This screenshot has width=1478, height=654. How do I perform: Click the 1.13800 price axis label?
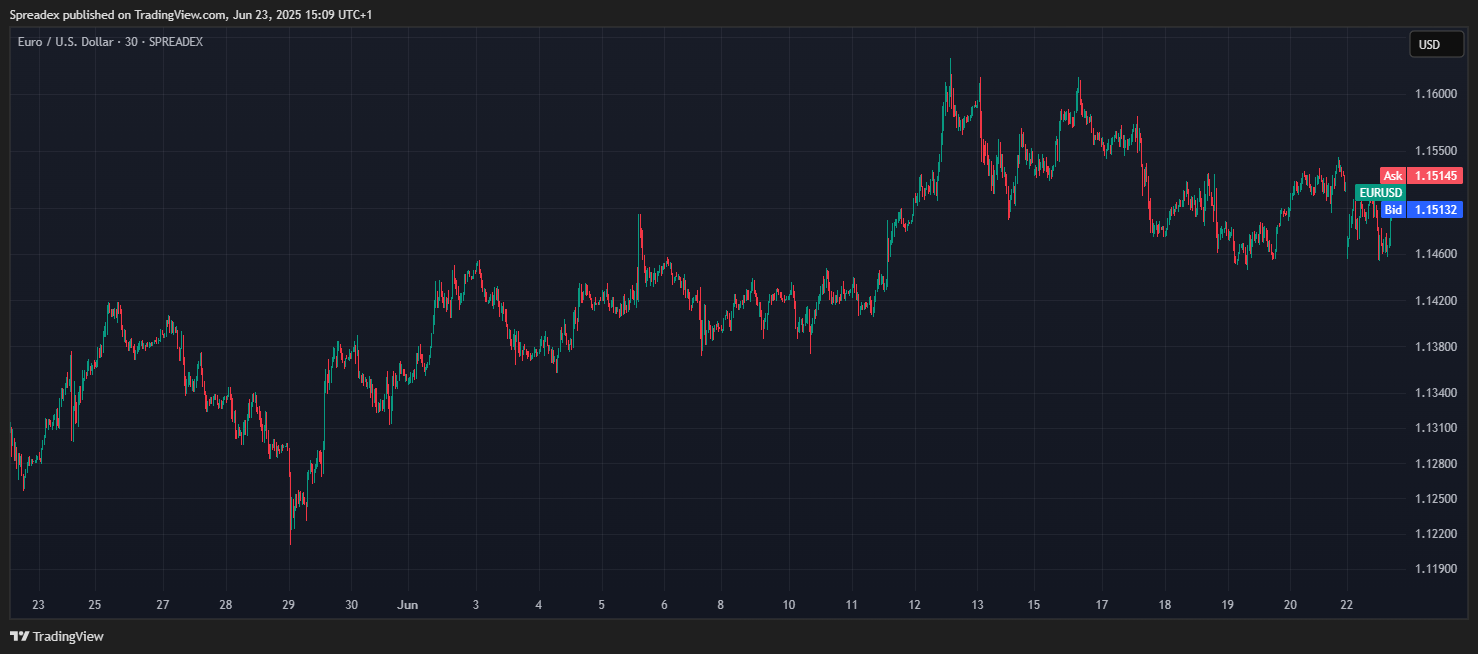(x=1436, y=347)
